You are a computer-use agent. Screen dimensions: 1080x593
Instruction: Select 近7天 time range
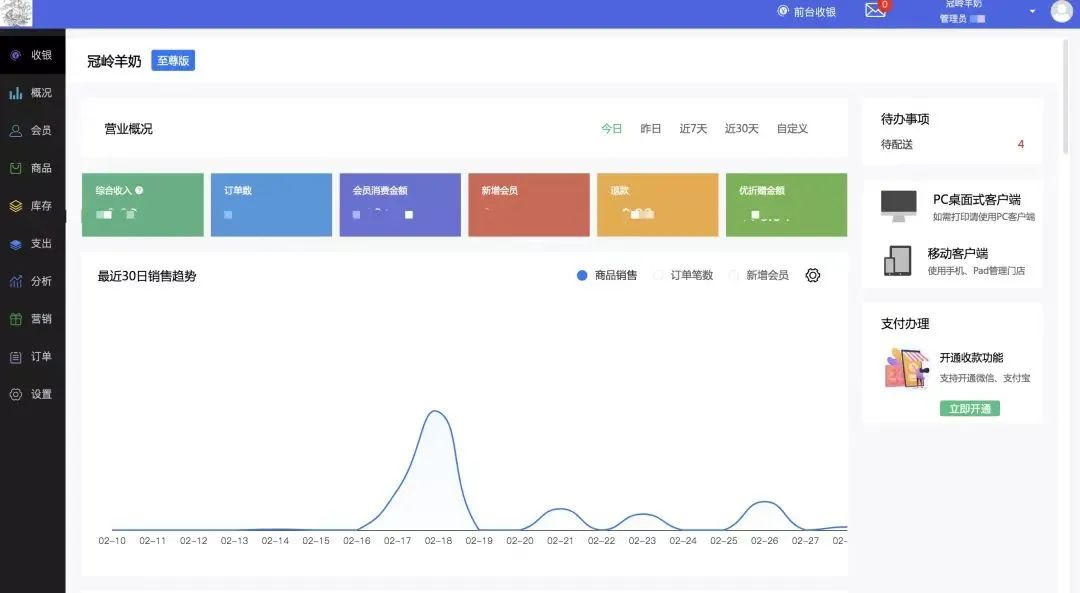pos(693,129)
